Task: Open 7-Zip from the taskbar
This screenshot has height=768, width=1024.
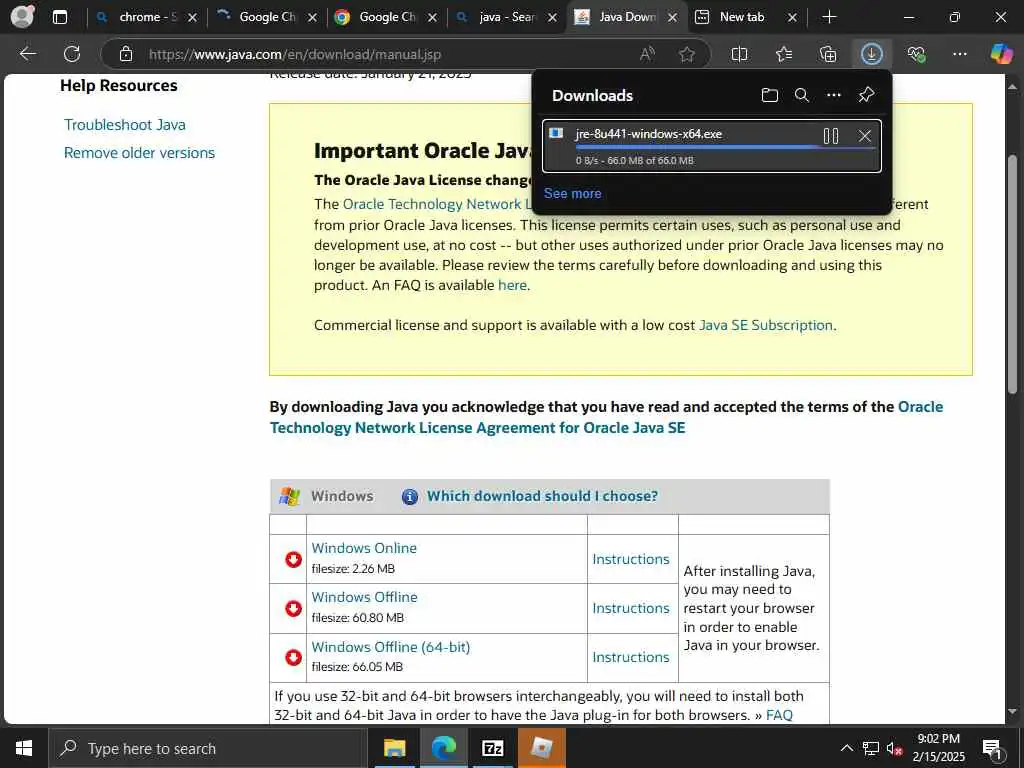Action: point(492,748)
